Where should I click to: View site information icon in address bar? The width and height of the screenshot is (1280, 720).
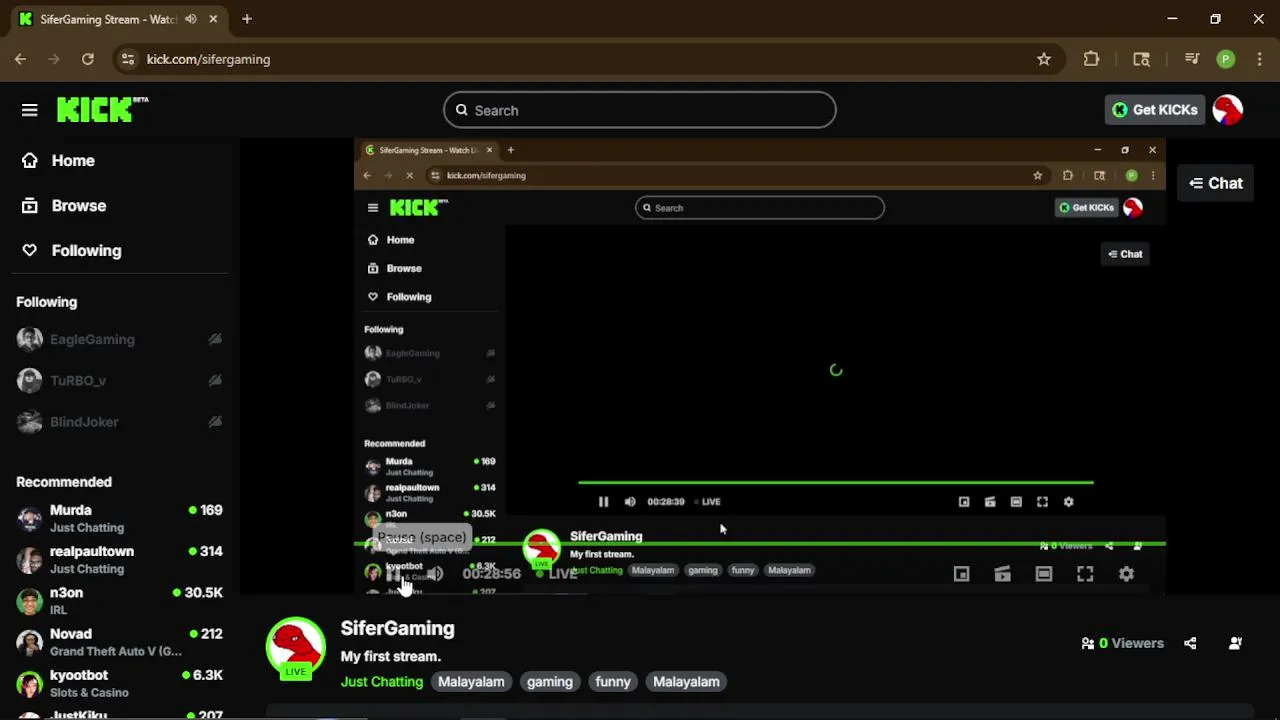[x=127, y=59]
